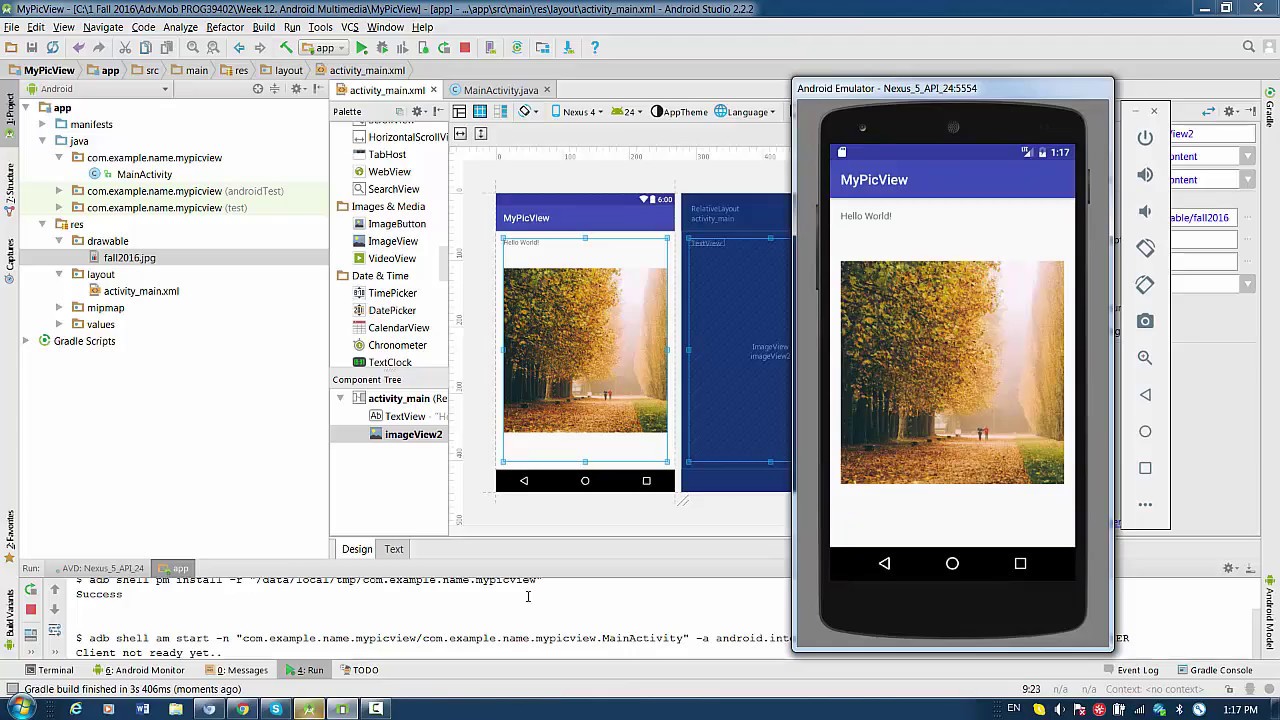Image resolution: width=1280 pixels, height=720 pixels.
Task: Open 6: Android Monitor tool button
Action: point(138,670)
